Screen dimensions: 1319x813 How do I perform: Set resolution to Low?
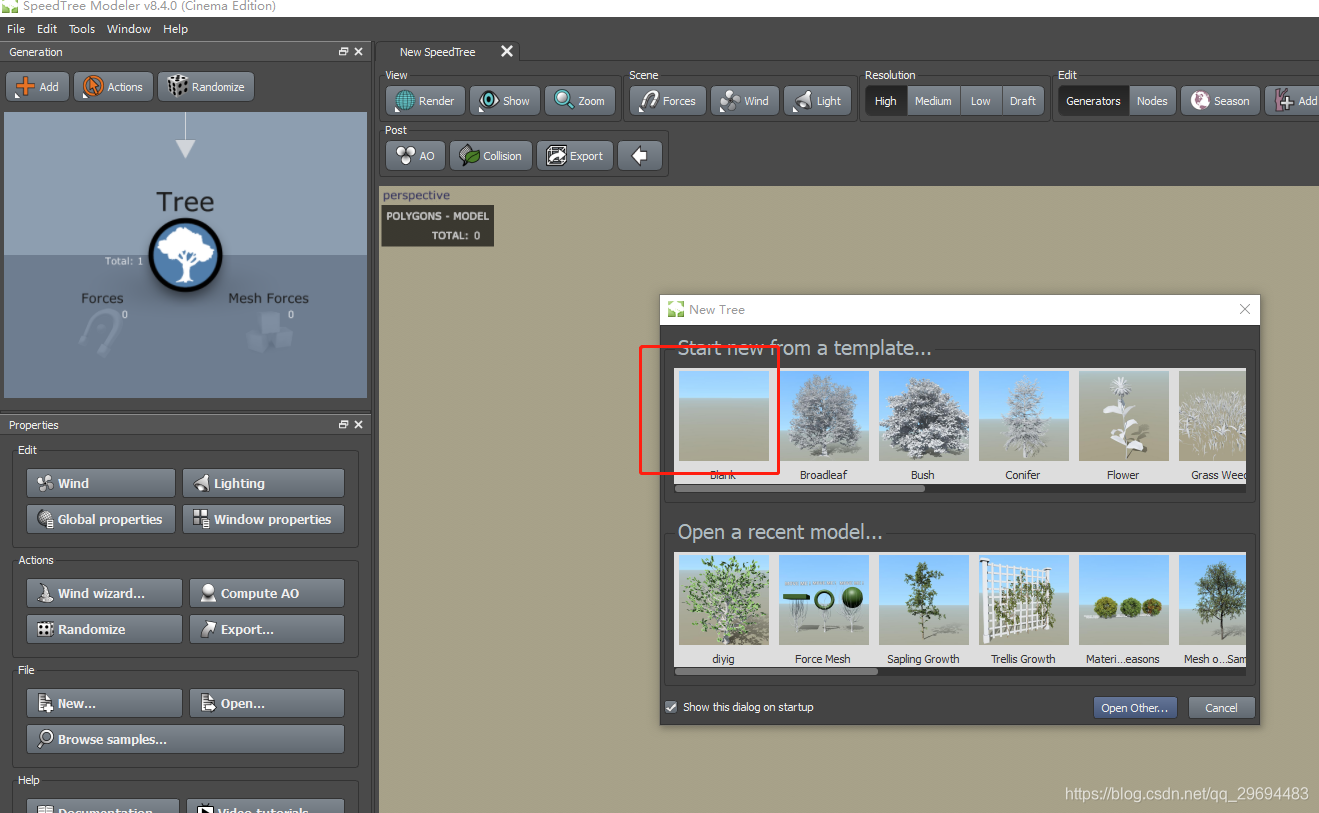[981, 101]
